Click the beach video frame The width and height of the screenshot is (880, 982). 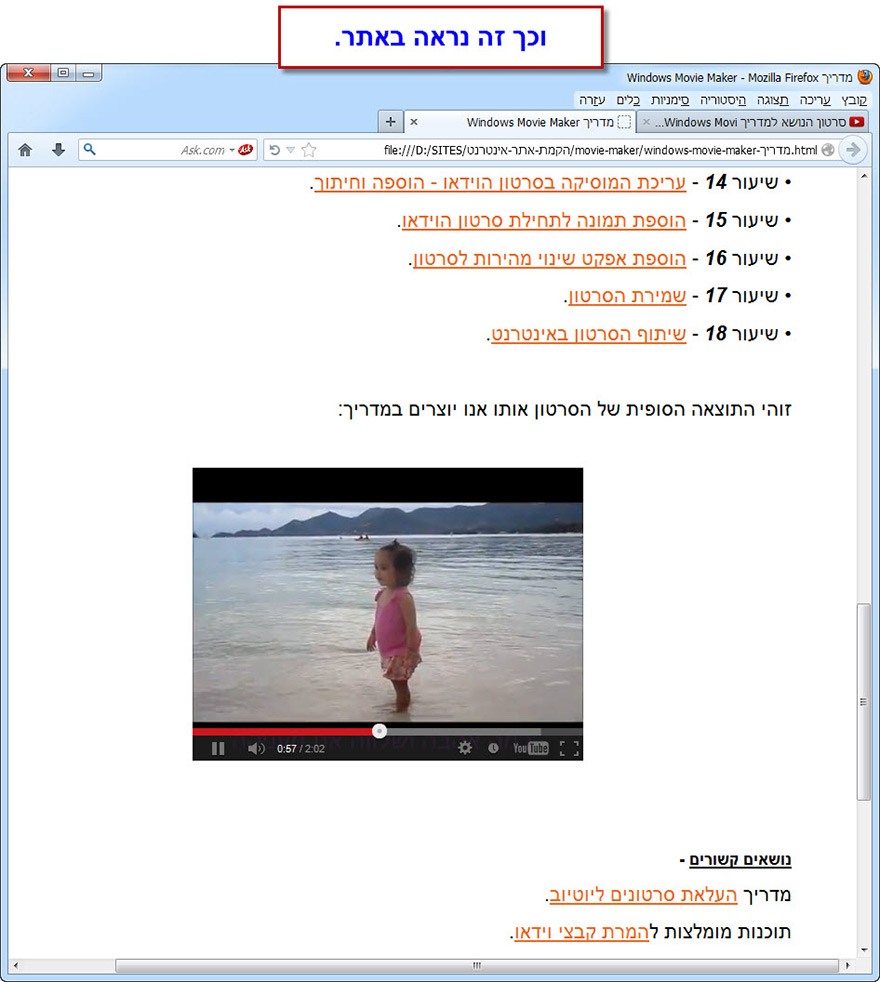[388, 612]
